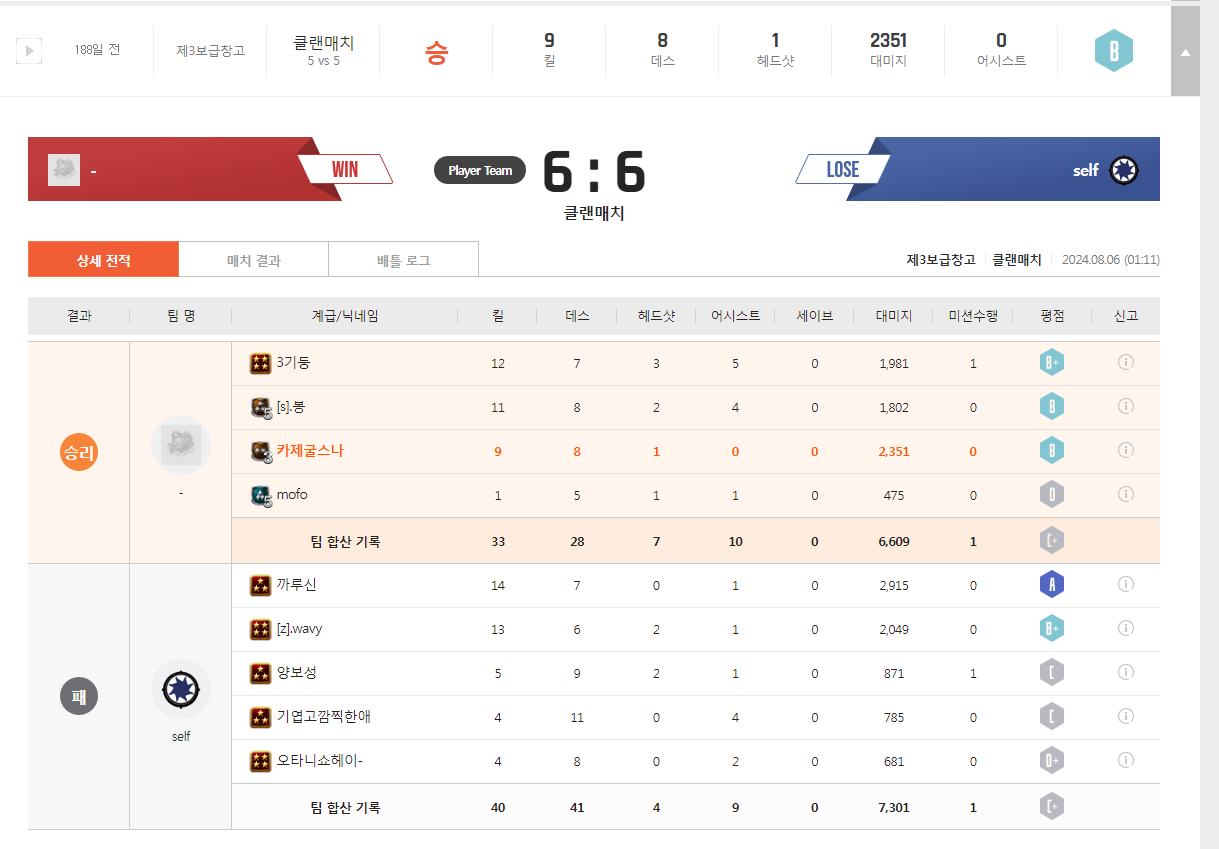Click the self emblem in blue banner

pos(1124,170)
